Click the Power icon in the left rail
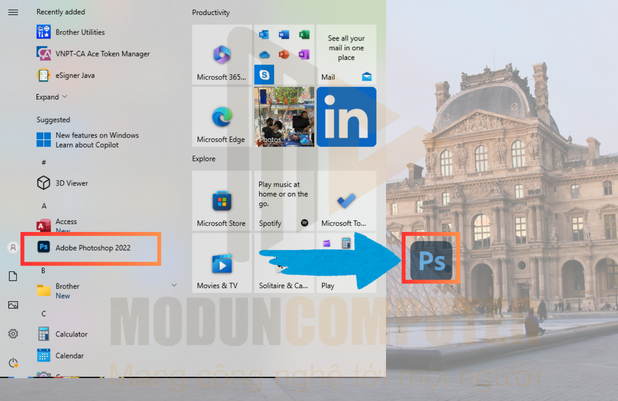Viewport: 618px width, 401px height. point(13,363)
